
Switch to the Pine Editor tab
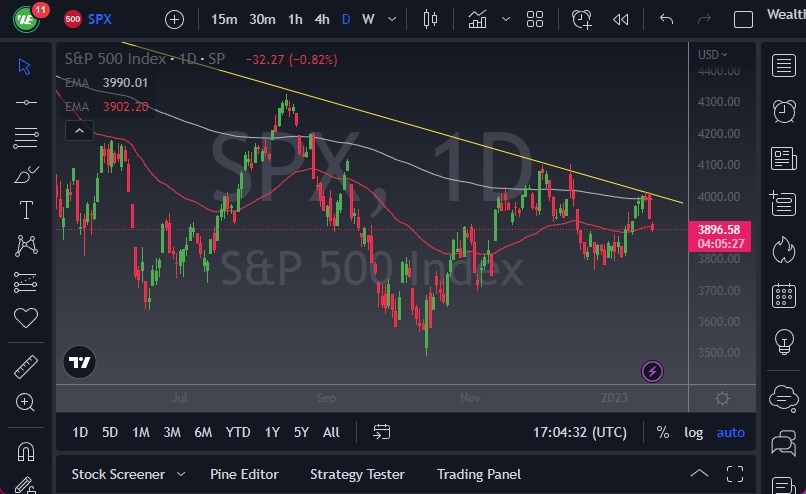(x=244, y=474)
